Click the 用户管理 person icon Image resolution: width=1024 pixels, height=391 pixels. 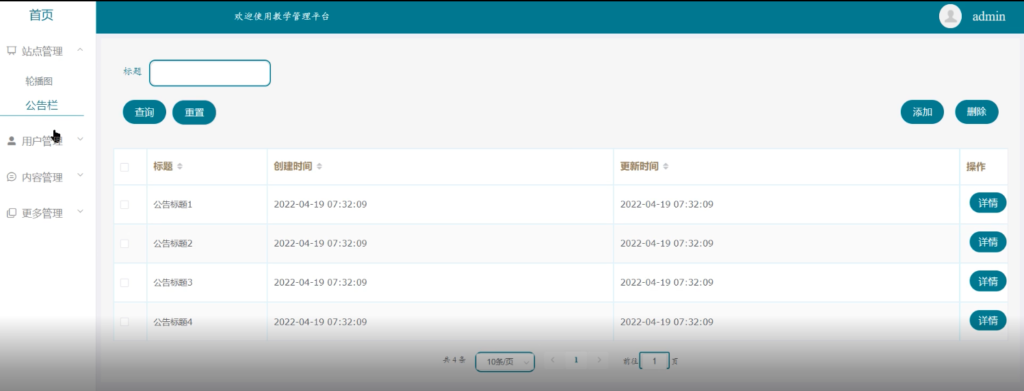point(11,140)
